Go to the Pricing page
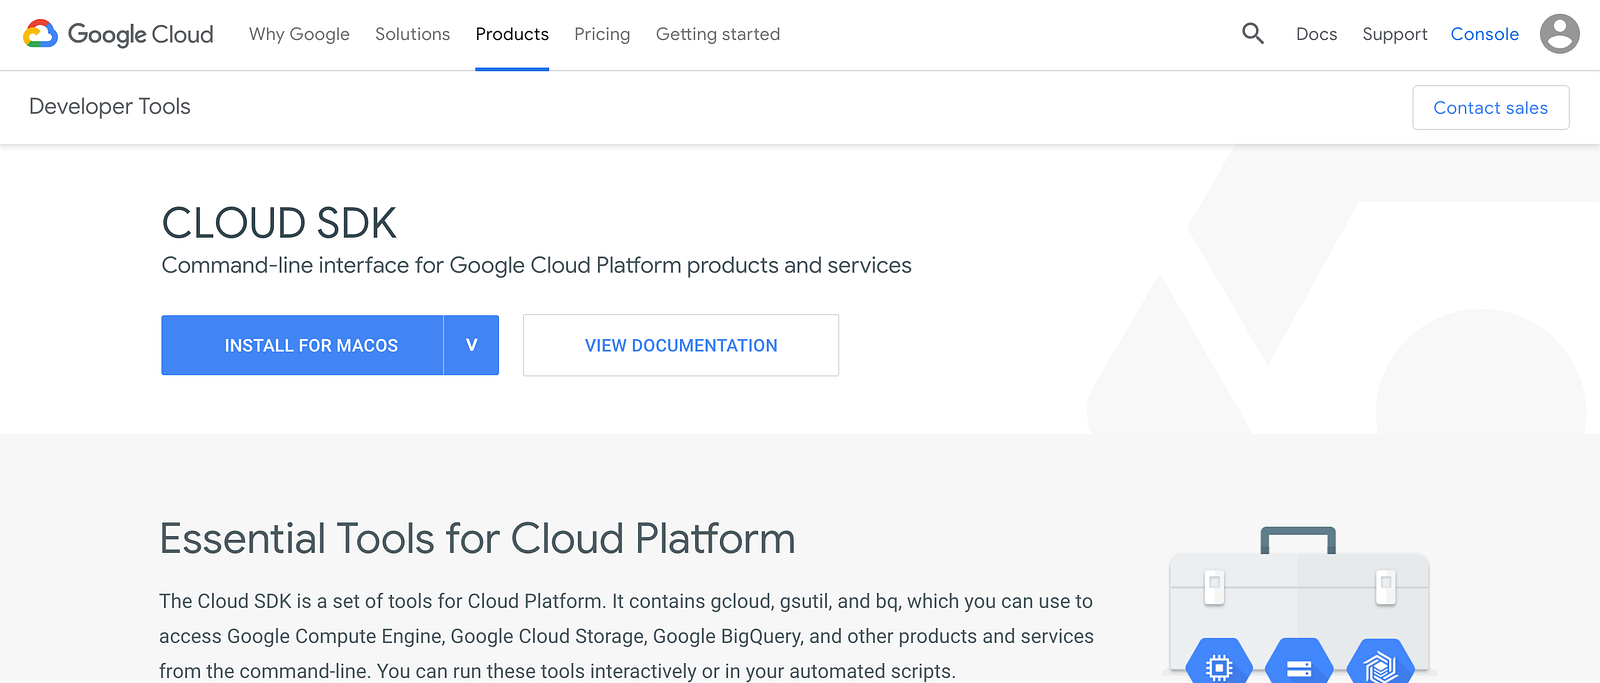Viewport: 1600px width, 683px height. pyautogui.click(x=602, y=34)
